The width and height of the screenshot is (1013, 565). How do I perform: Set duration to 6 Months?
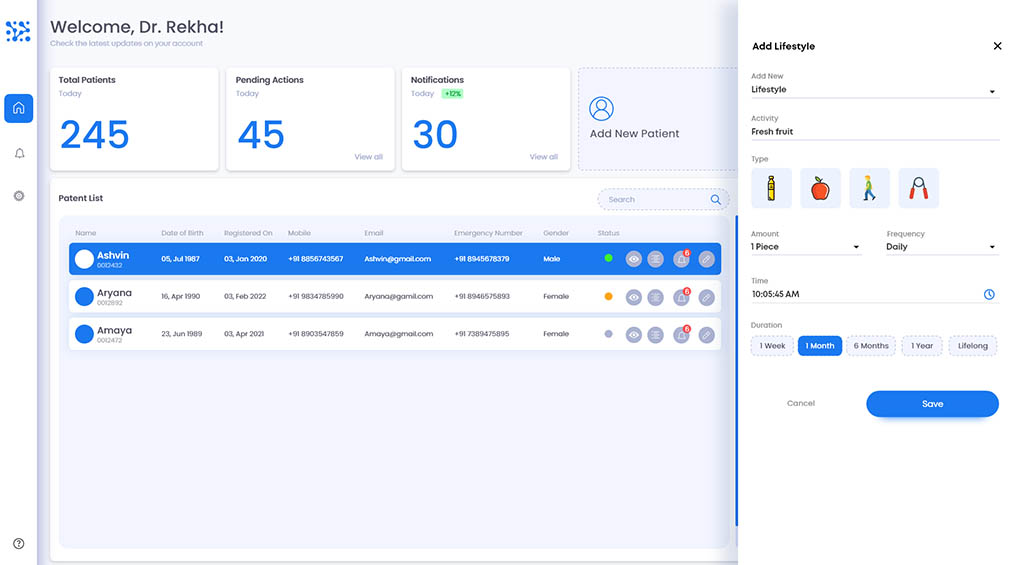click(870, 346)
